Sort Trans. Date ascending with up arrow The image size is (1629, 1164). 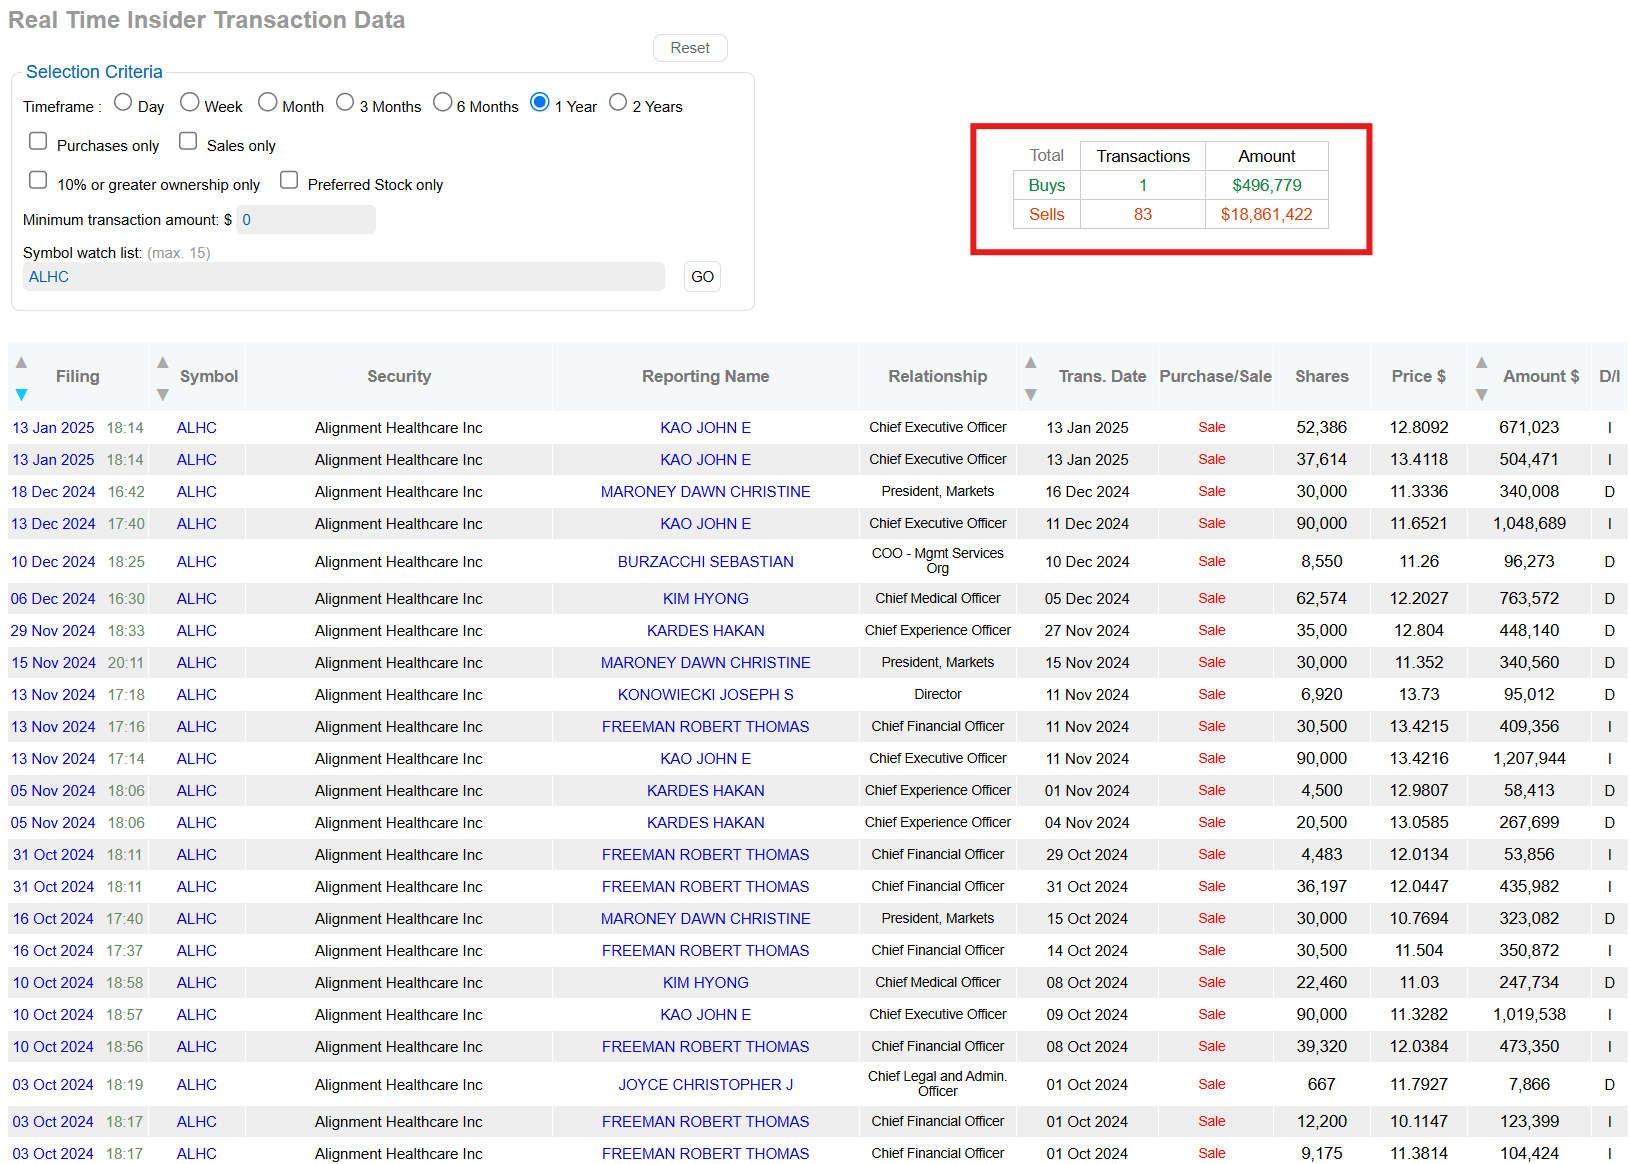(x=1031, y=362)
